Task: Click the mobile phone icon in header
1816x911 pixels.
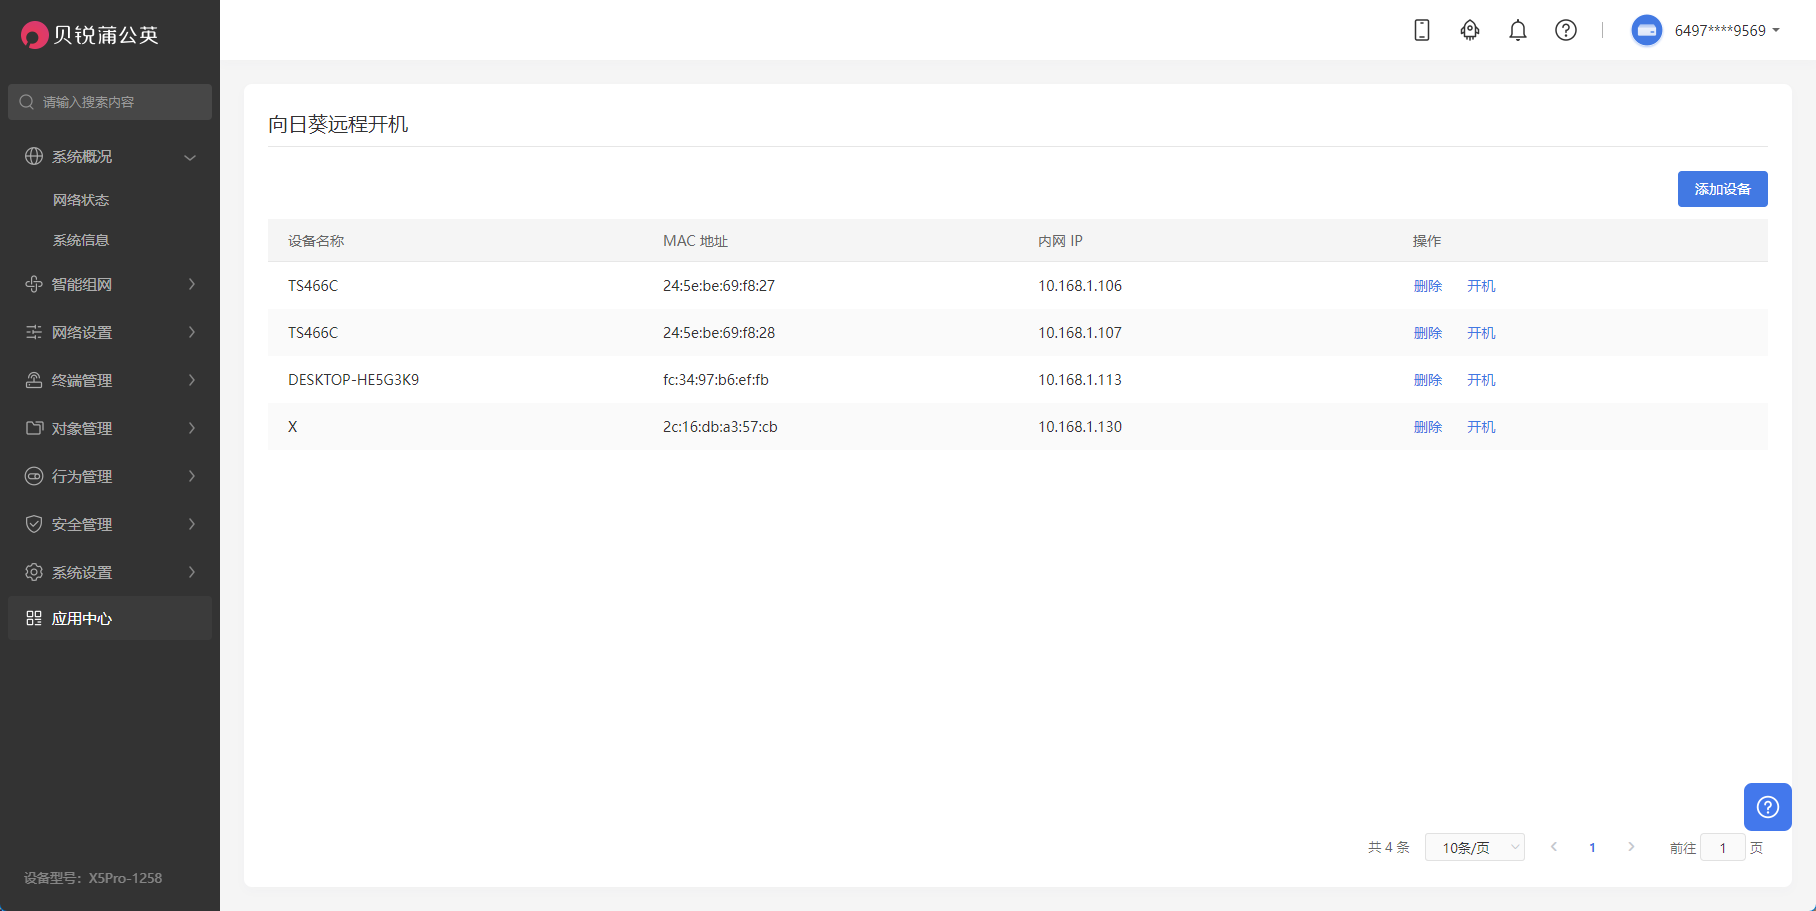Action: [1421, 30]
